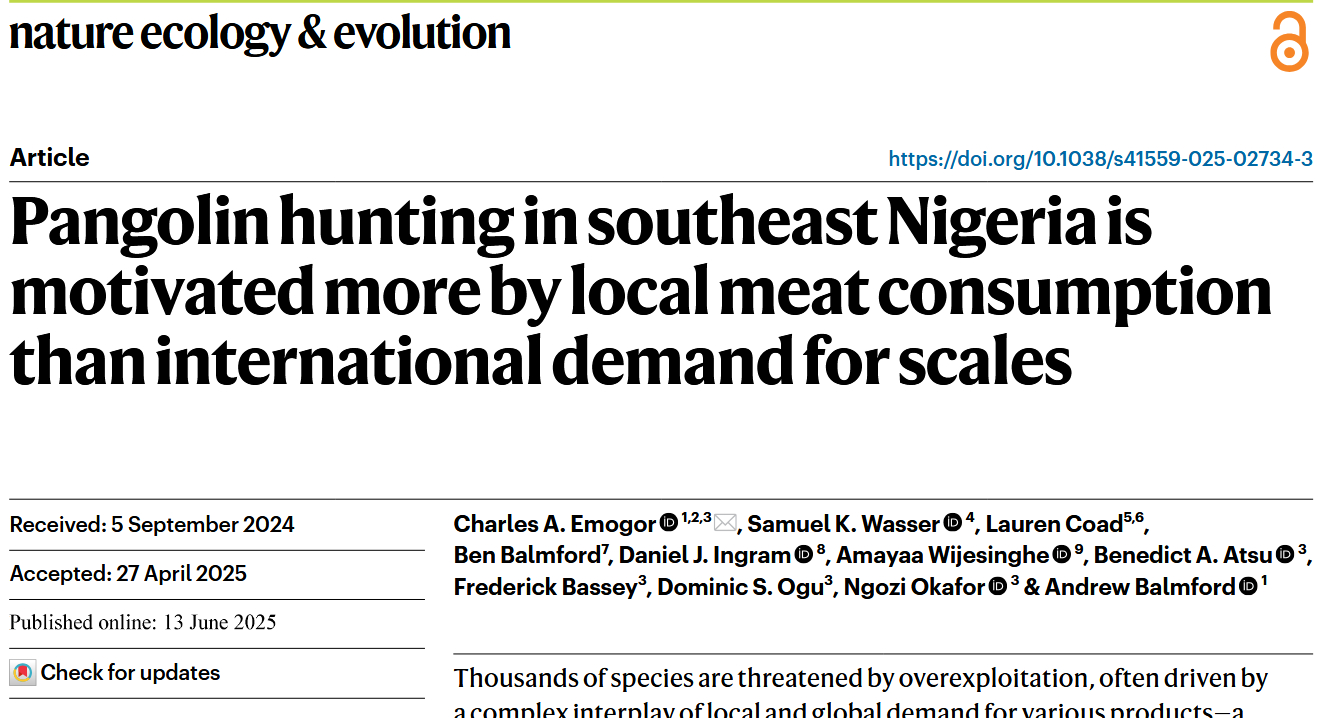Click affiliation superscript 7 after Ben Balmford

click(606, 548)
